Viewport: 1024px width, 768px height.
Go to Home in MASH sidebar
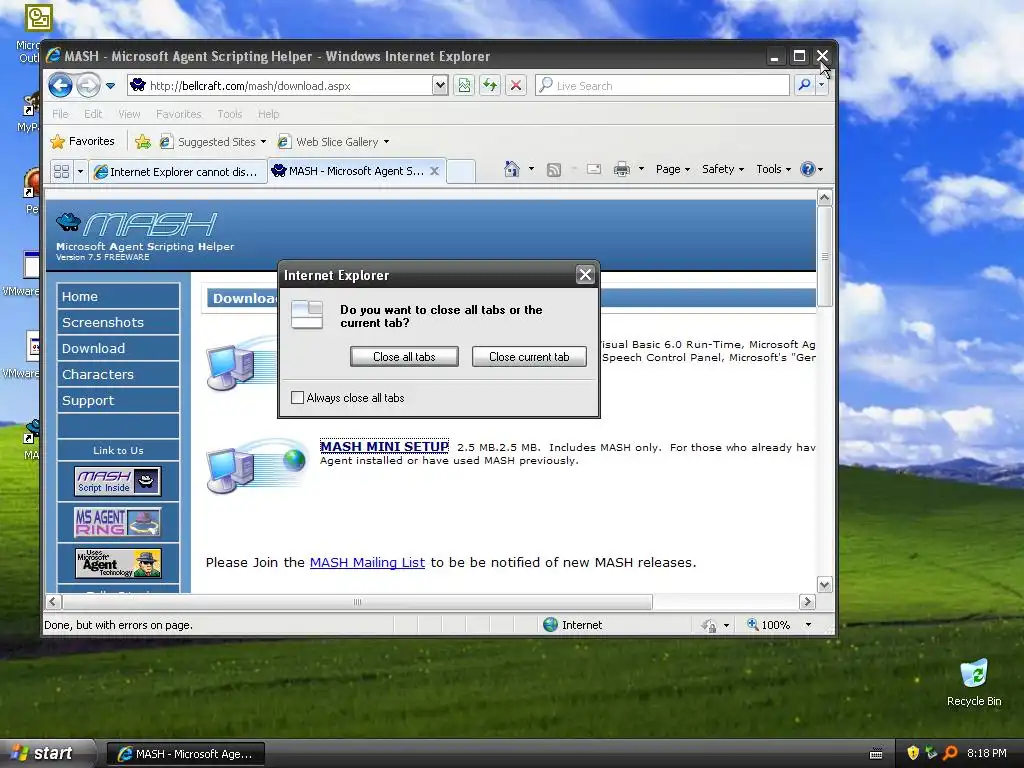tap(118, 296)
